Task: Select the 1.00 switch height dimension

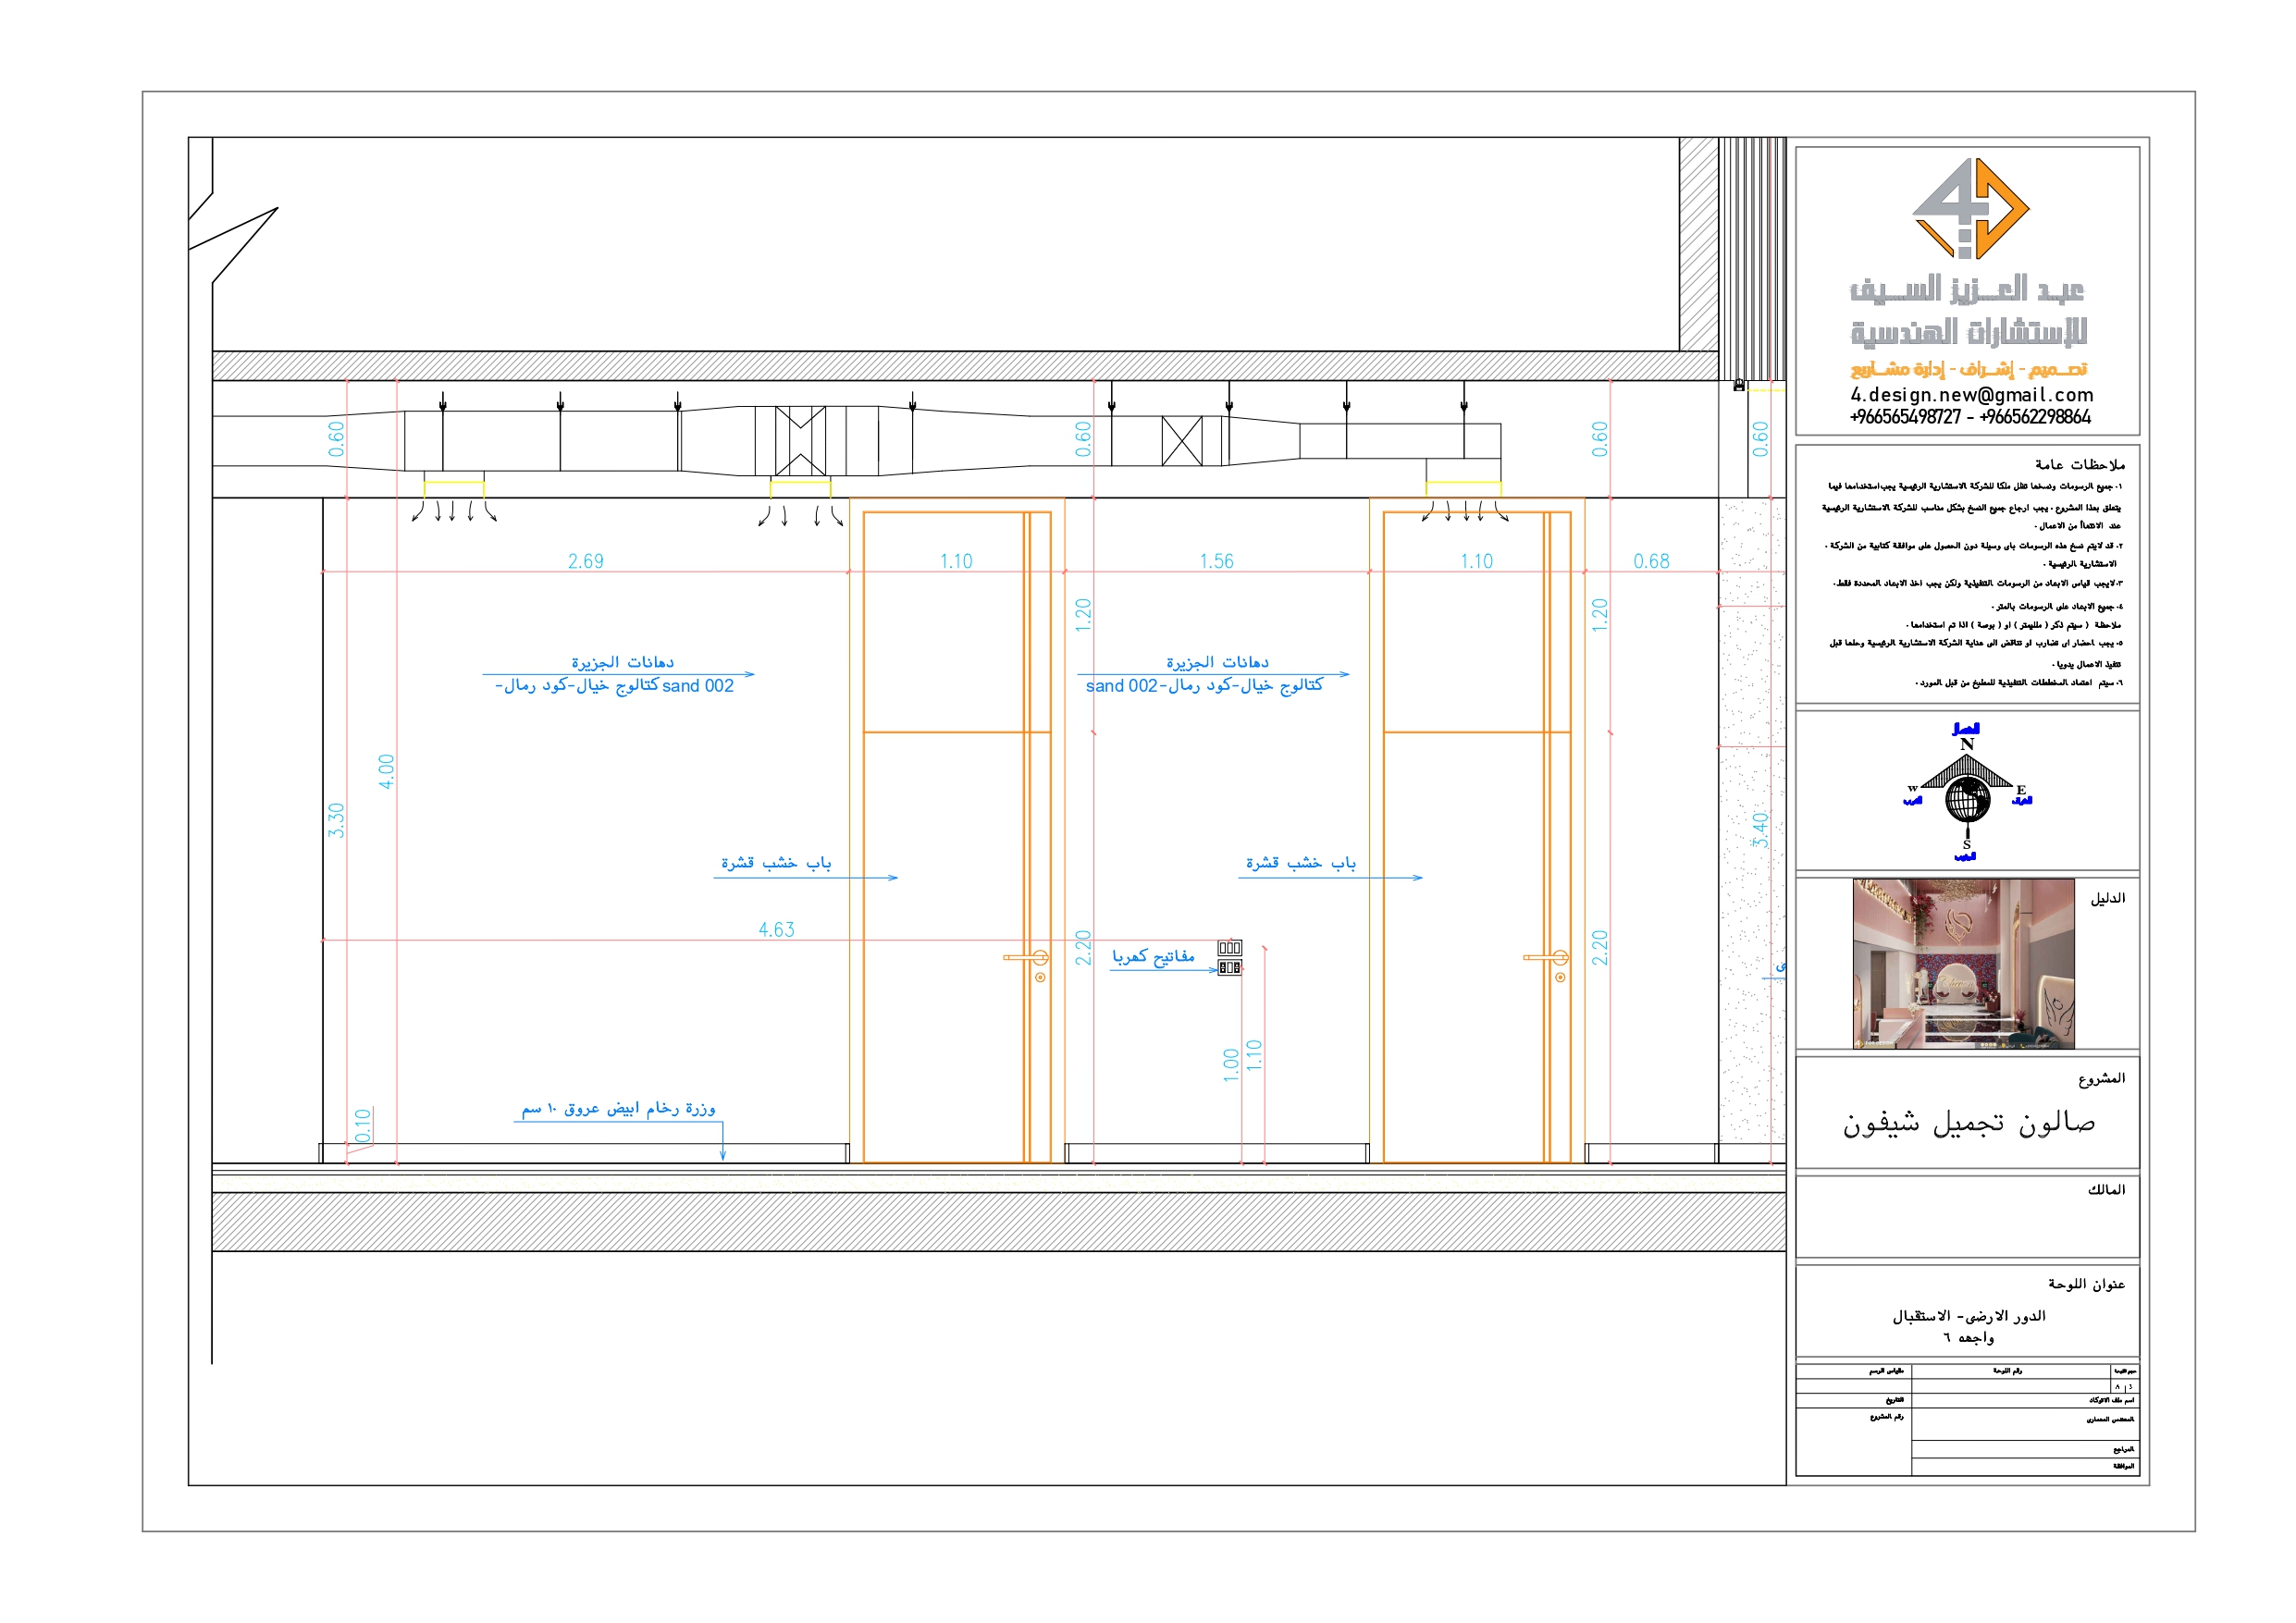Action: (x=1231, y=1065)
